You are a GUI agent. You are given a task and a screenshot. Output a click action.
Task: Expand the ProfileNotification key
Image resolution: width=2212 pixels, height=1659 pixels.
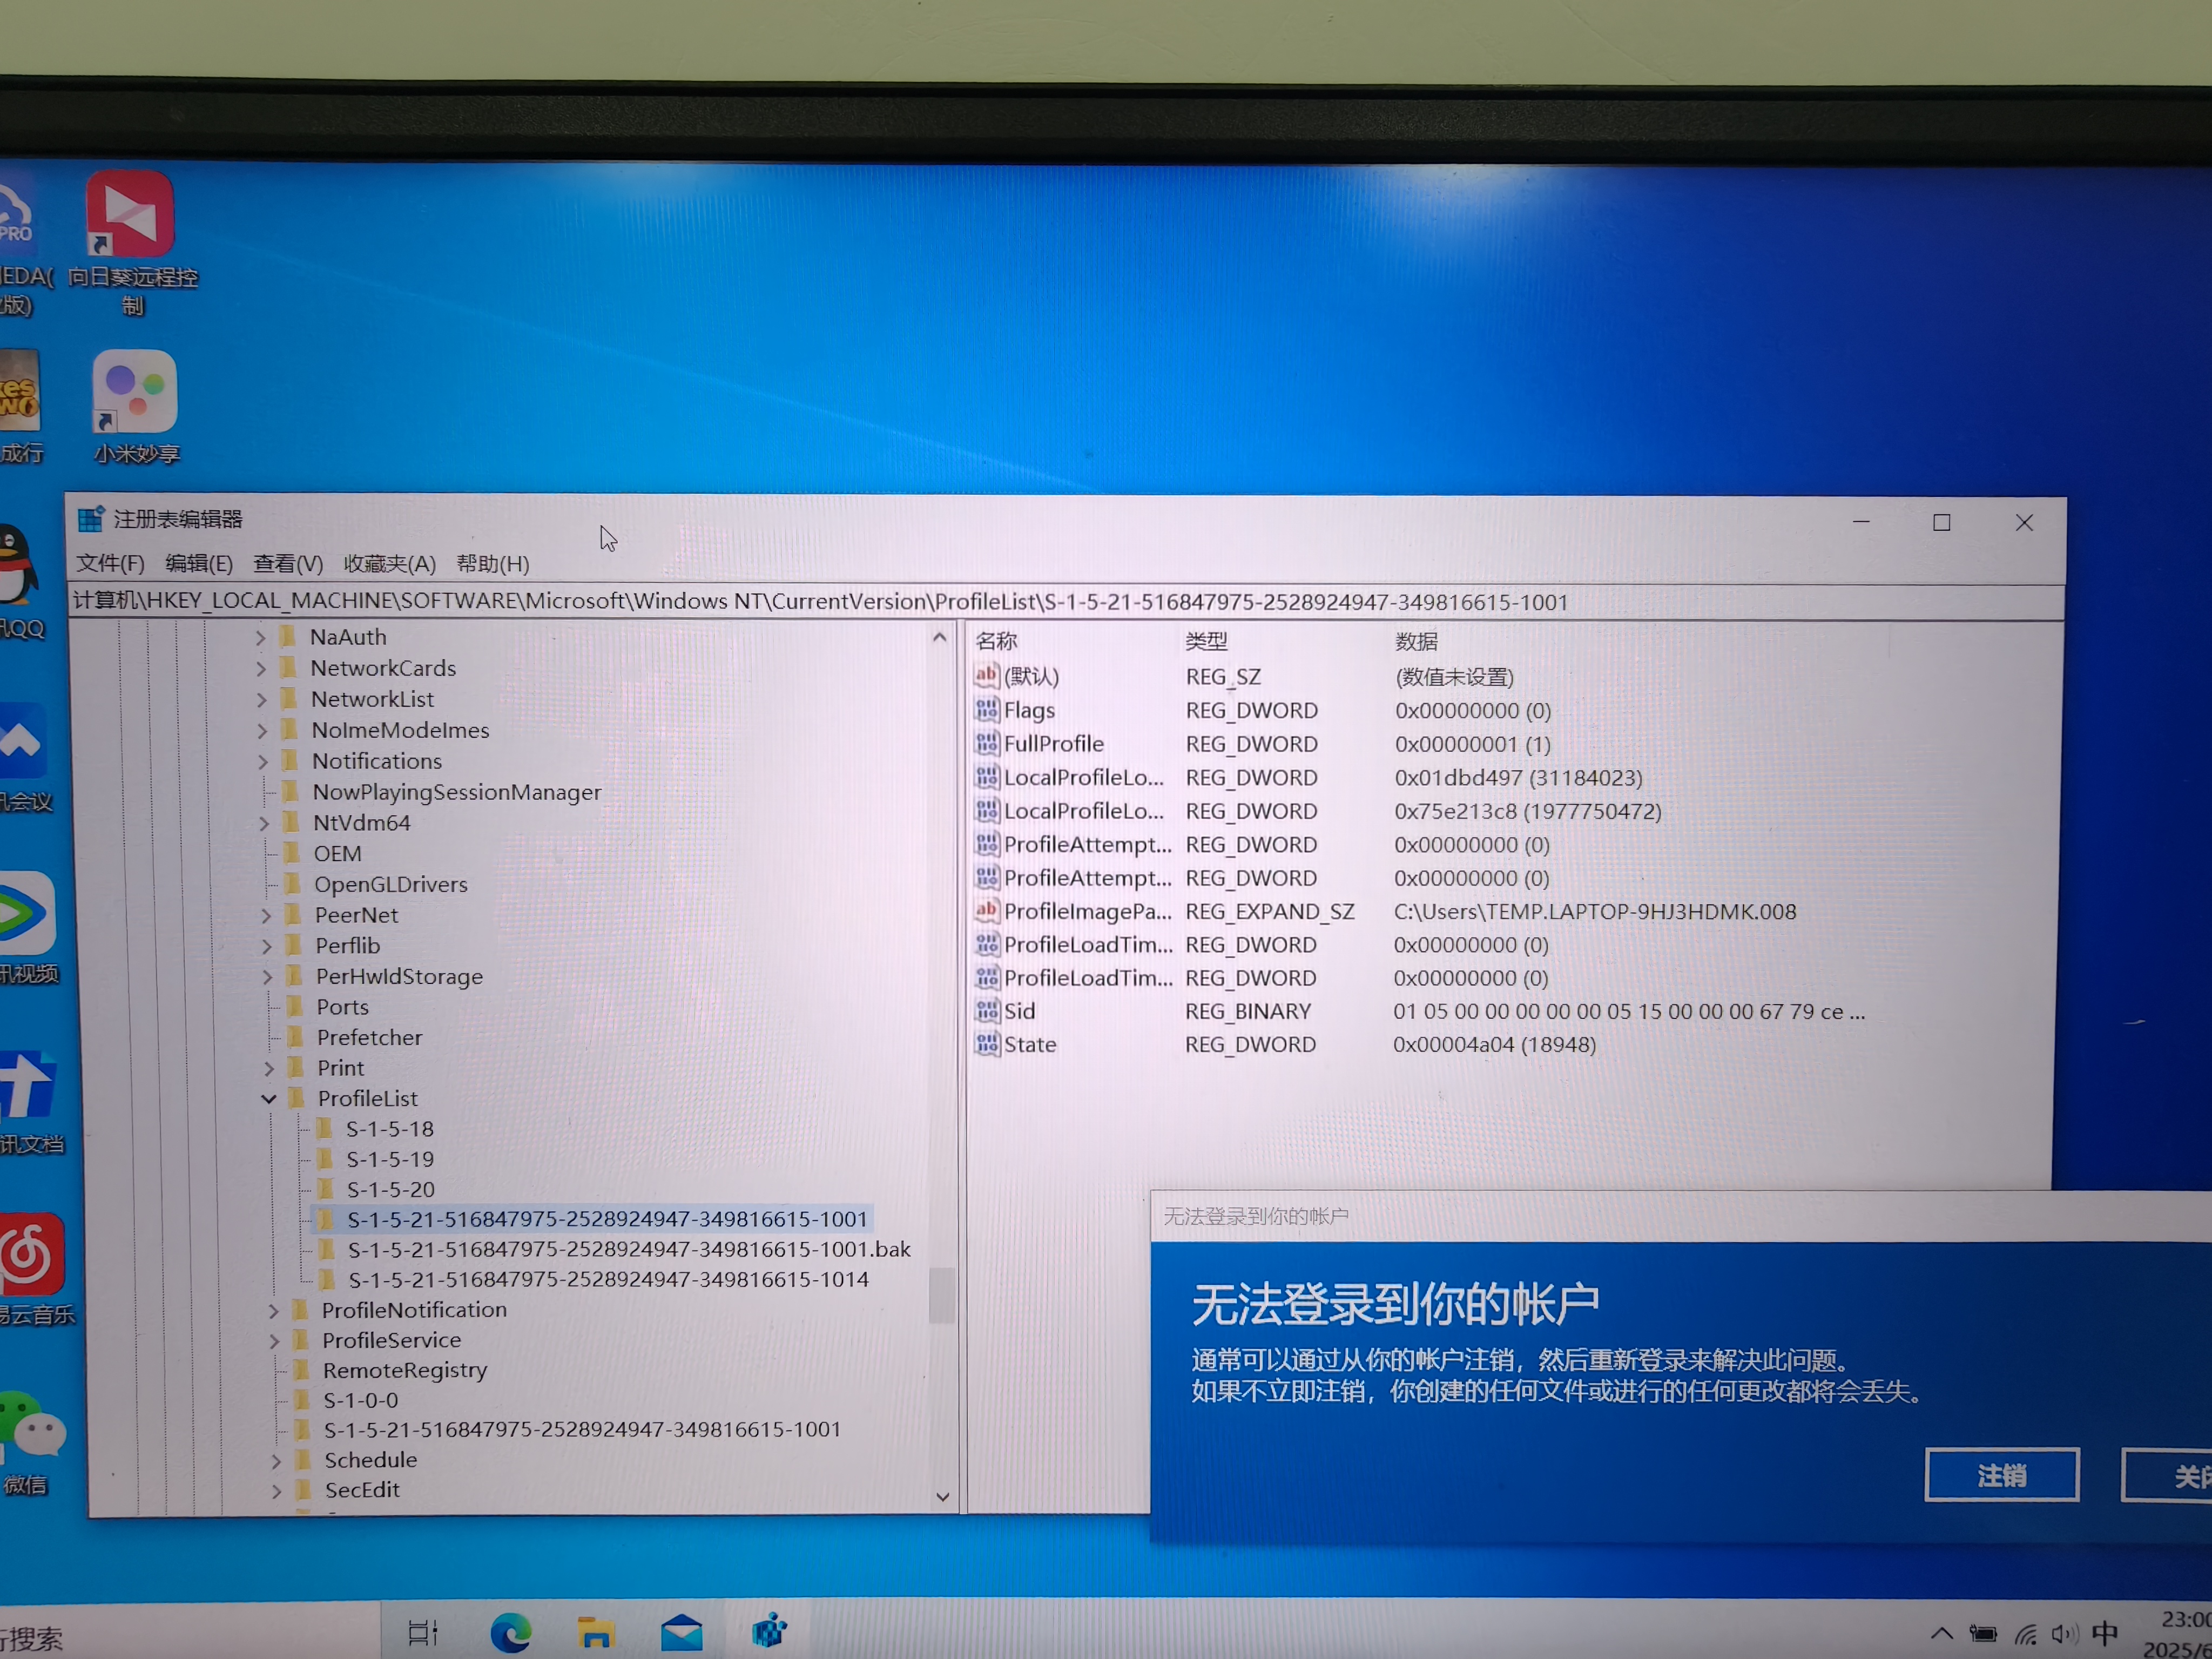(x=274, y=1310)
